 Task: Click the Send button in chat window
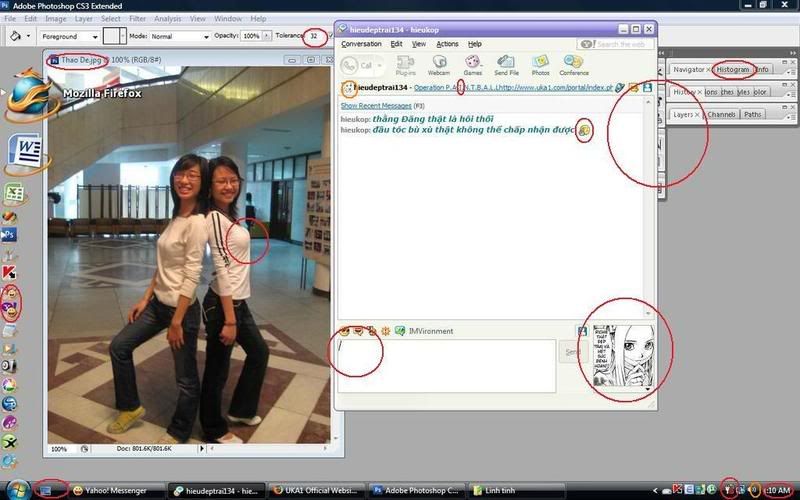[573, 352]
